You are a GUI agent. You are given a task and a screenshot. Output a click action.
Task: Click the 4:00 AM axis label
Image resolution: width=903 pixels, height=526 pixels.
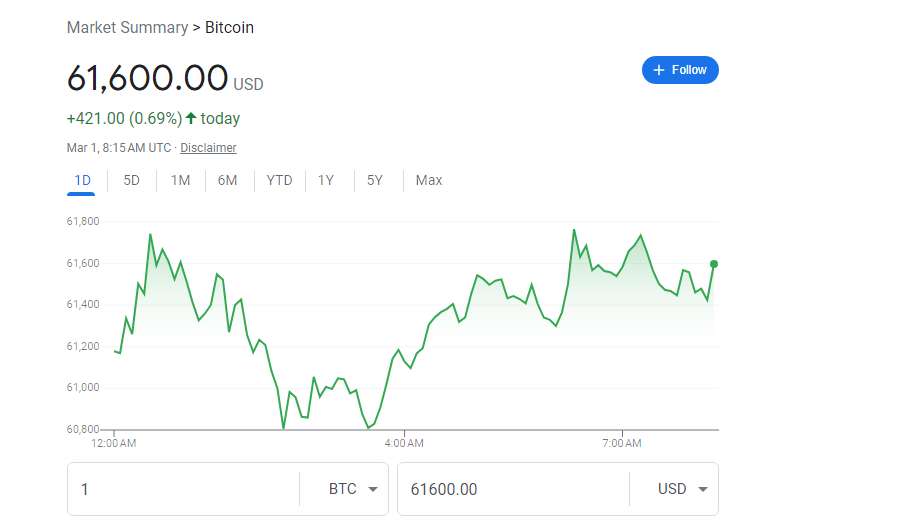404,442
